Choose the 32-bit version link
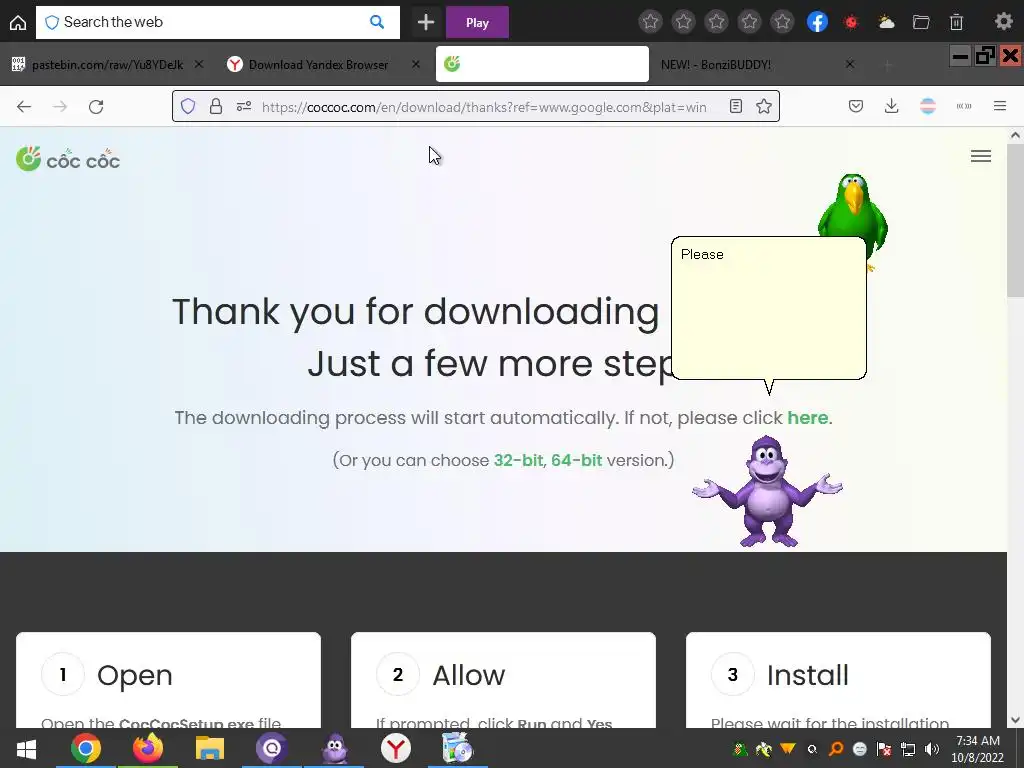The width and height of the screenshot is (1024, 768). pos(518,460)
